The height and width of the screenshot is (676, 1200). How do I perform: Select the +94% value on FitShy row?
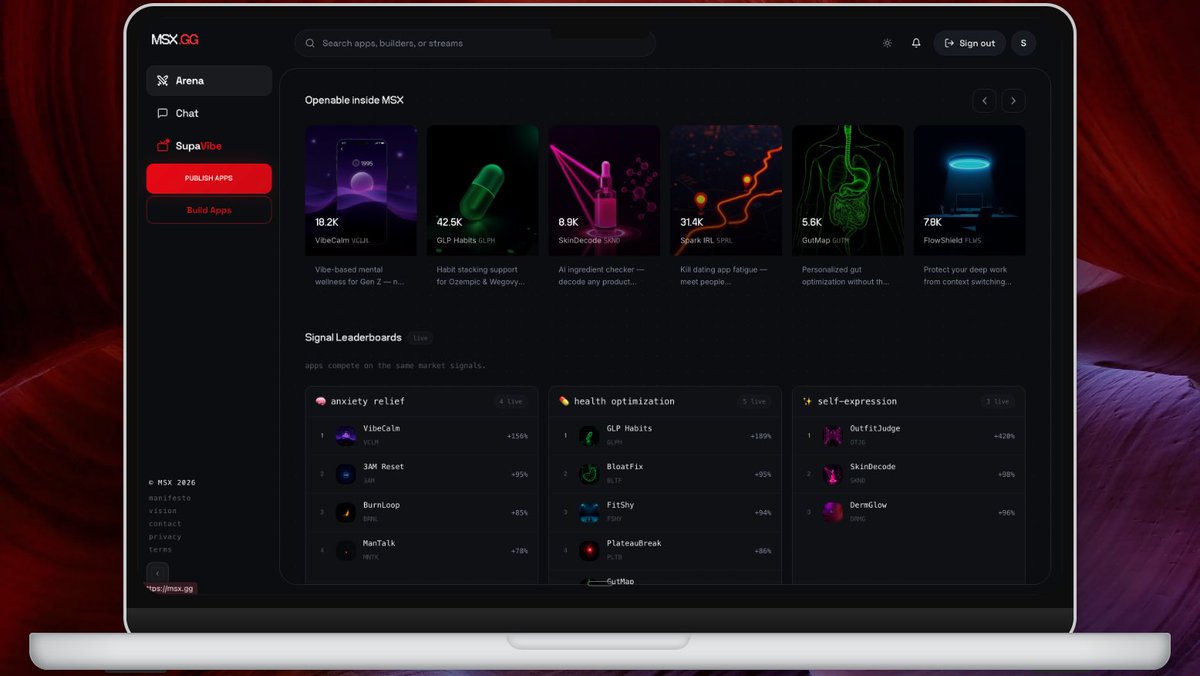[762, 512]
